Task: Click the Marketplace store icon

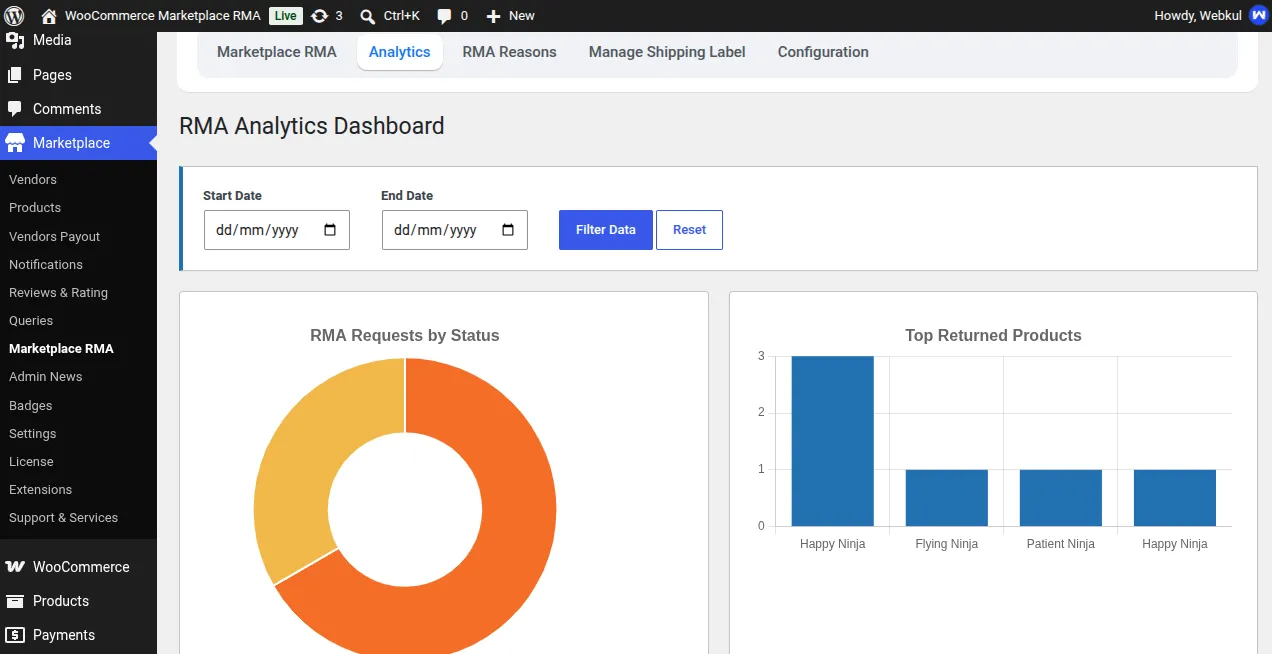Action: coord(15,143)
